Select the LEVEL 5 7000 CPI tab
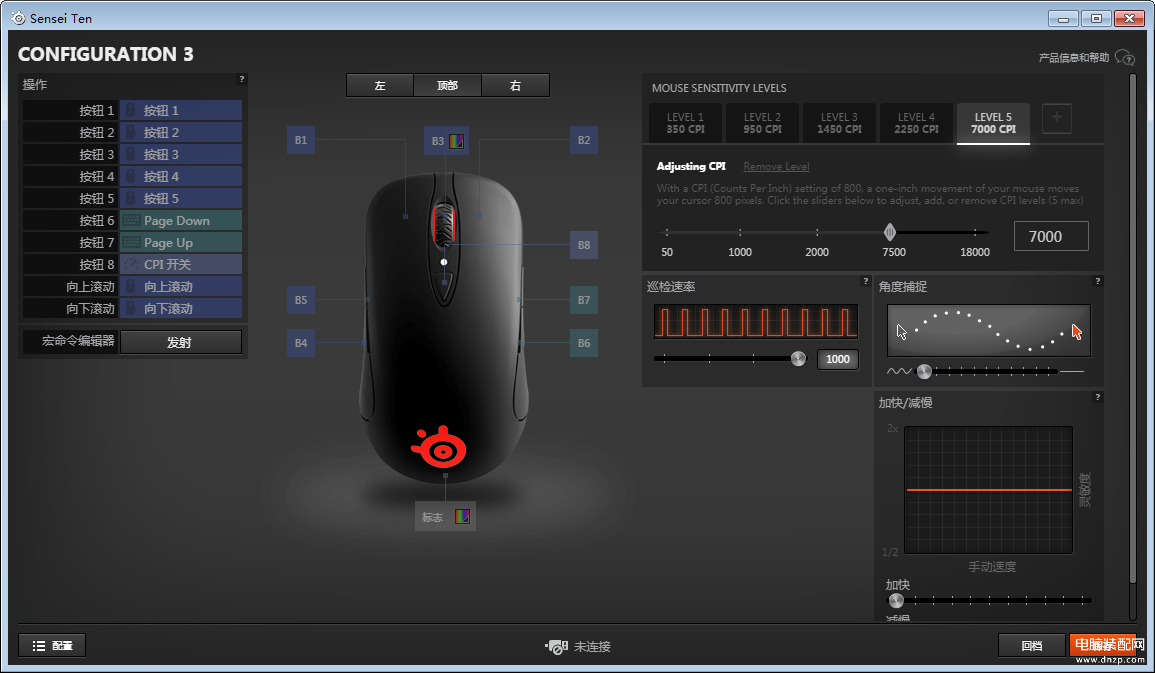 993,123
